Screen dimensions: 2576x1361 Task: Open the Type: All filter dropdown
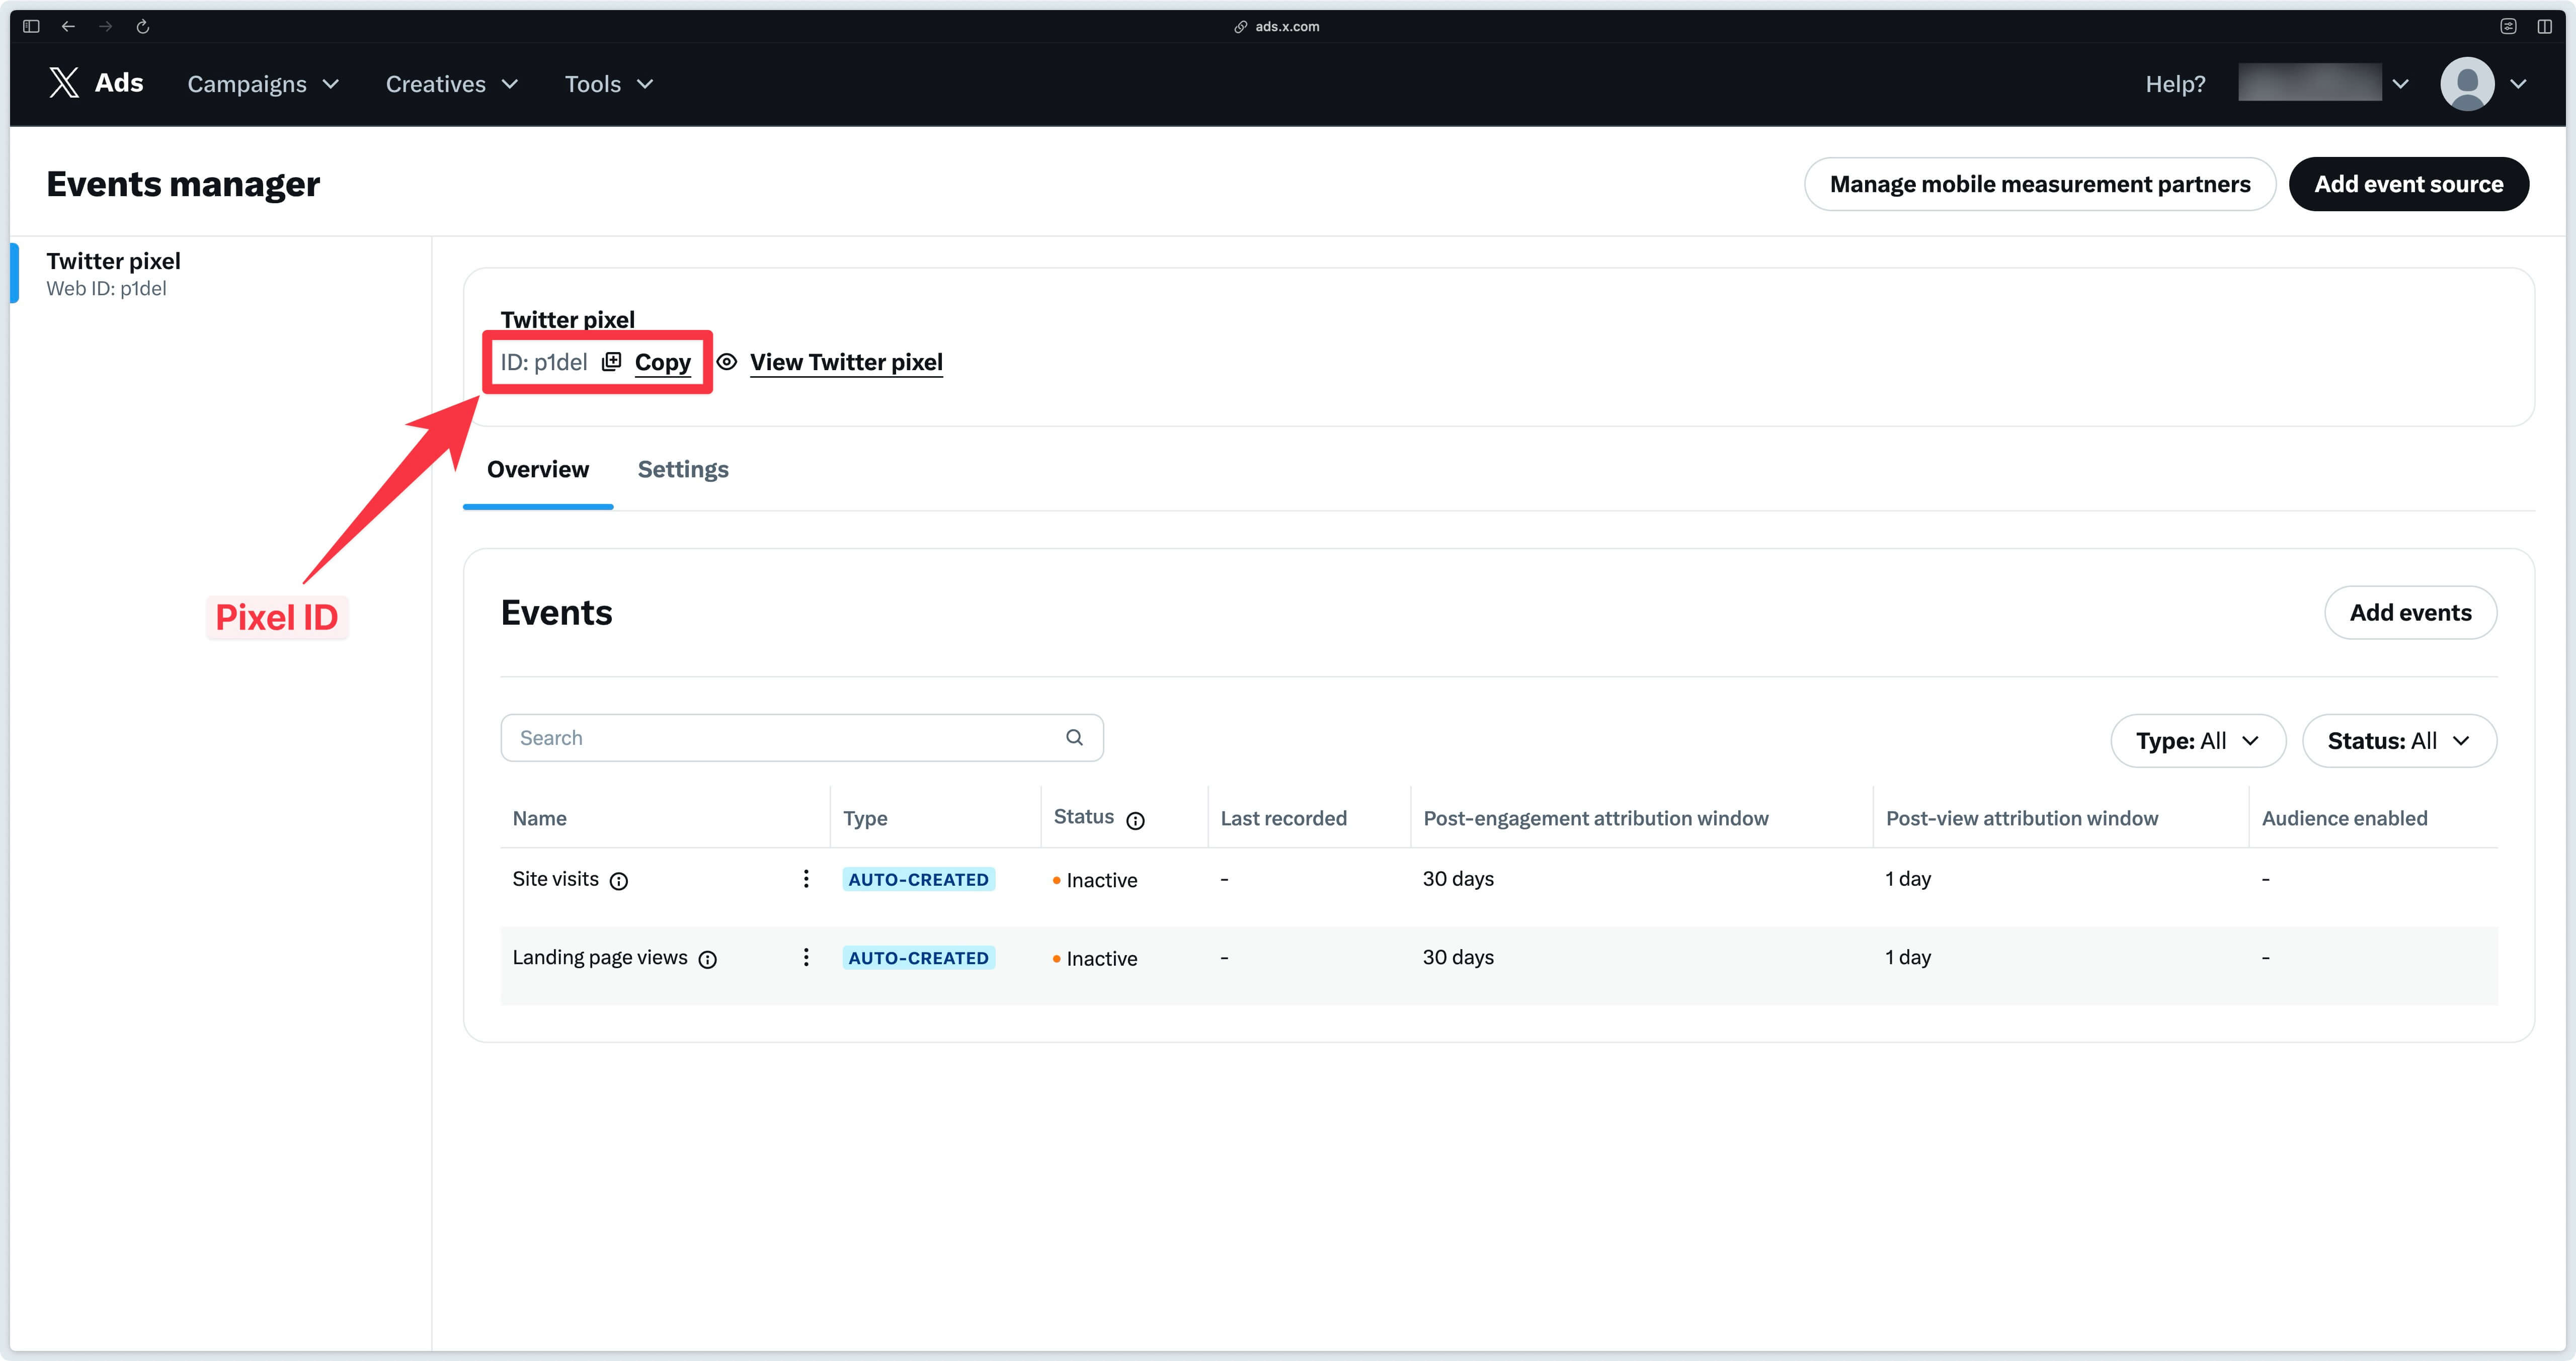2198,741
